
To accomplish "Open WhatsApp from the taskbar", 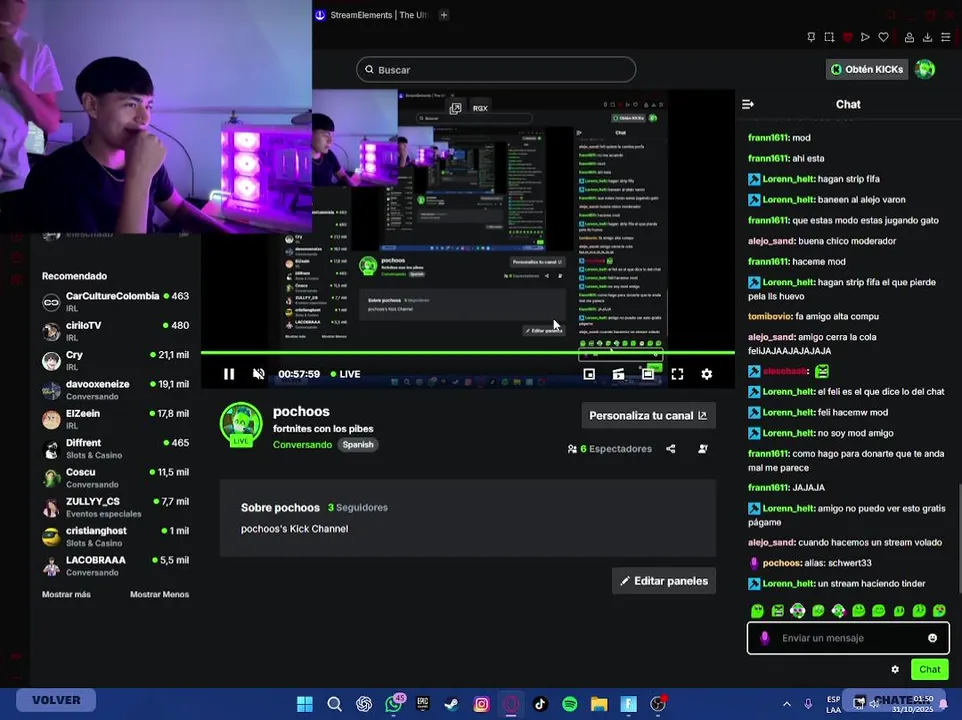I will 393,703.
